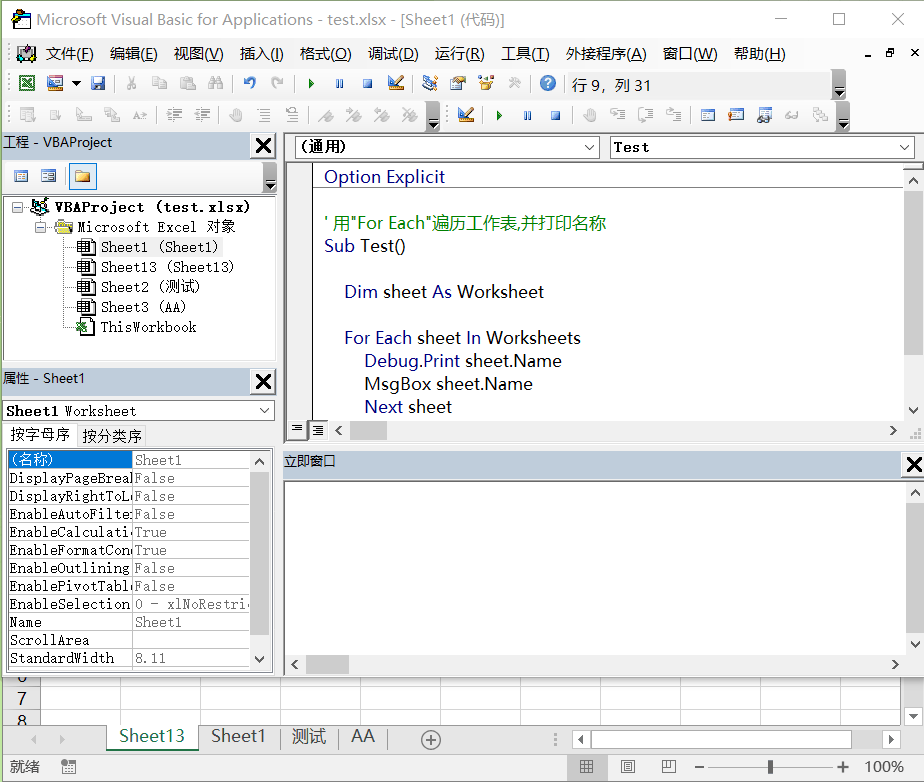Open the Watch Window icon in the debug toolbar
924x782 pixels.
(764, 115)
